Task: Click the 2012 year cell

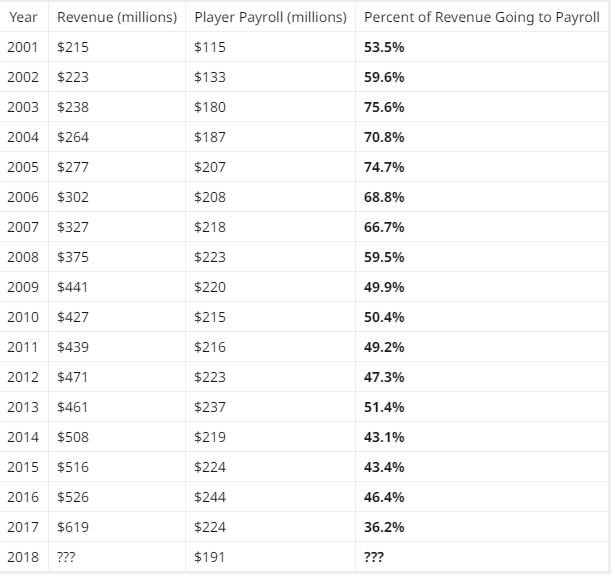Action: click(23, 377)
